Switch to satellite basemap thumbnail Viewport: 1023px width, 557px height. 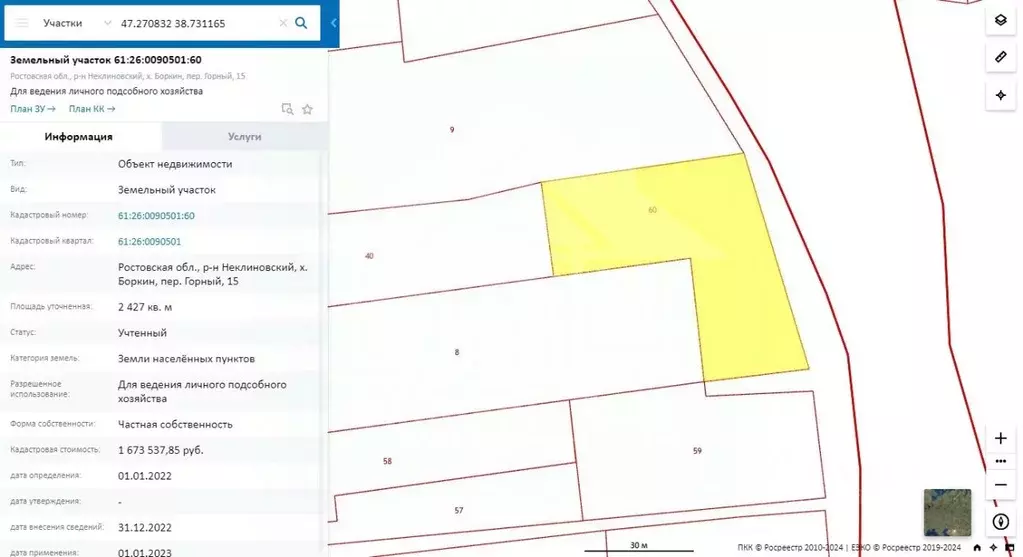pos(946,513)
